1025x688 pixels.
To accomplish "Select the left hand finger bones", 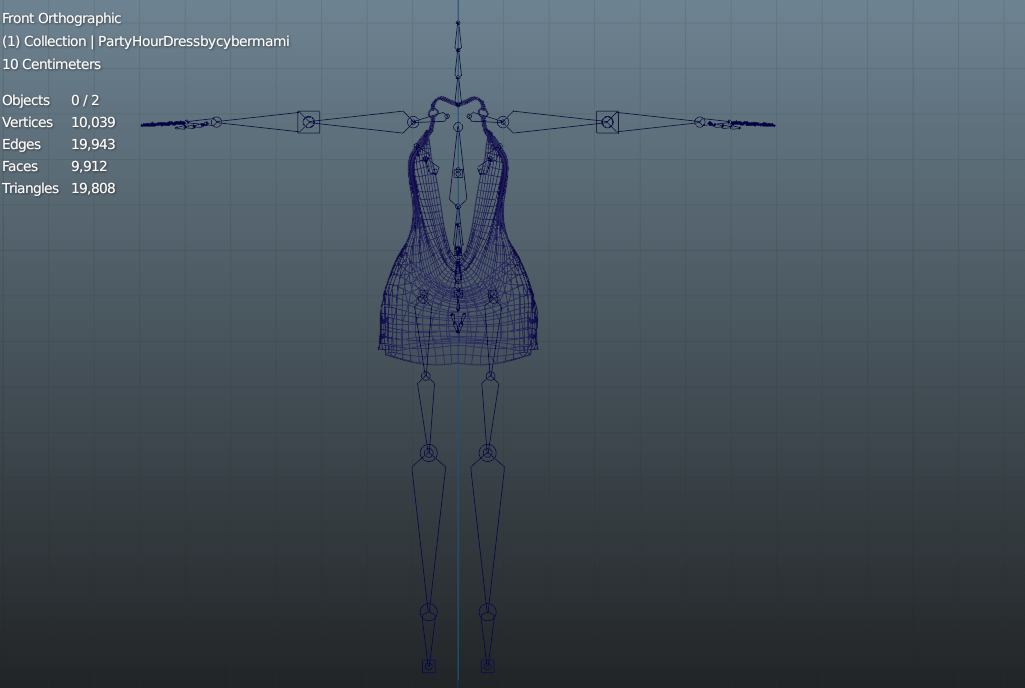I will pyautogui.click(x=170, y=125).
